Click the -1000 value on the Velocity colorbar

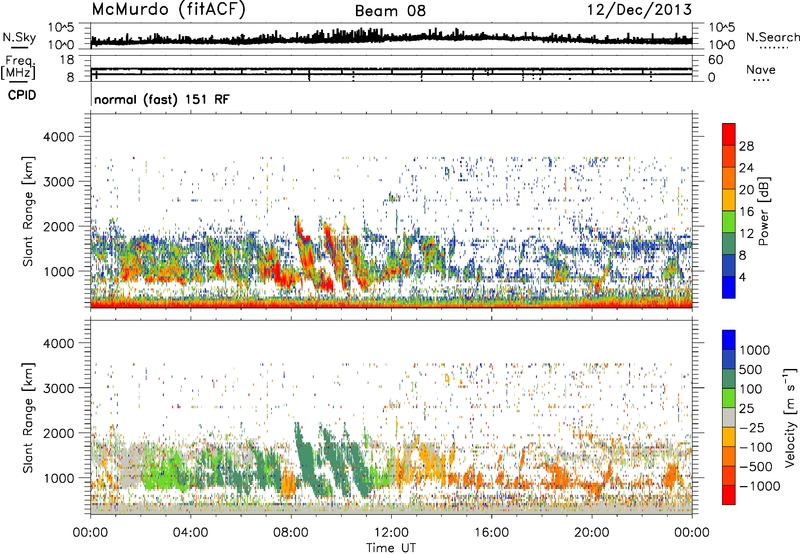click(760, 486)
